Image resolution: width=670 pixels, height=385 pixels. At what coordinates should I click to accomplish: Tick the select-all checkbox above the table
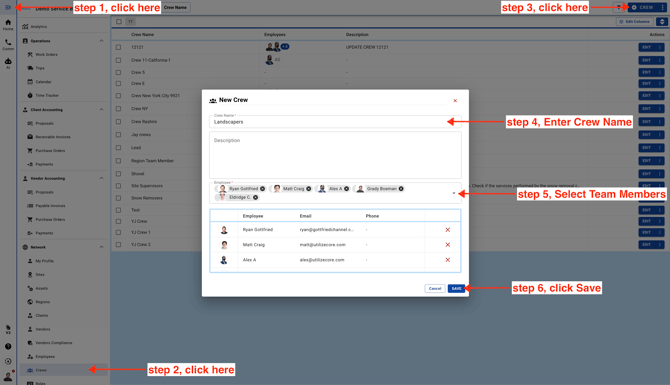pos(119,21)
